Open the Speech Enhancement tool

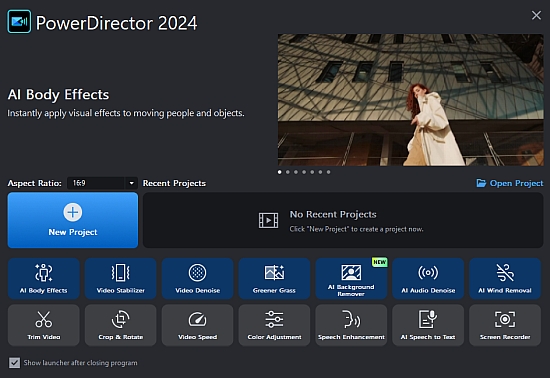(x=351, y=325)
